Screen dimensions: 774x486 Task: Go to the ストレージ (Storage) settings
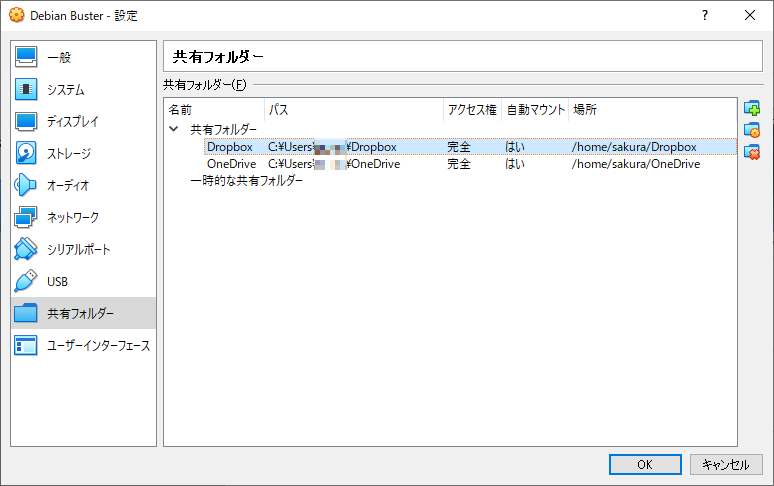click(x=68, y=153)
